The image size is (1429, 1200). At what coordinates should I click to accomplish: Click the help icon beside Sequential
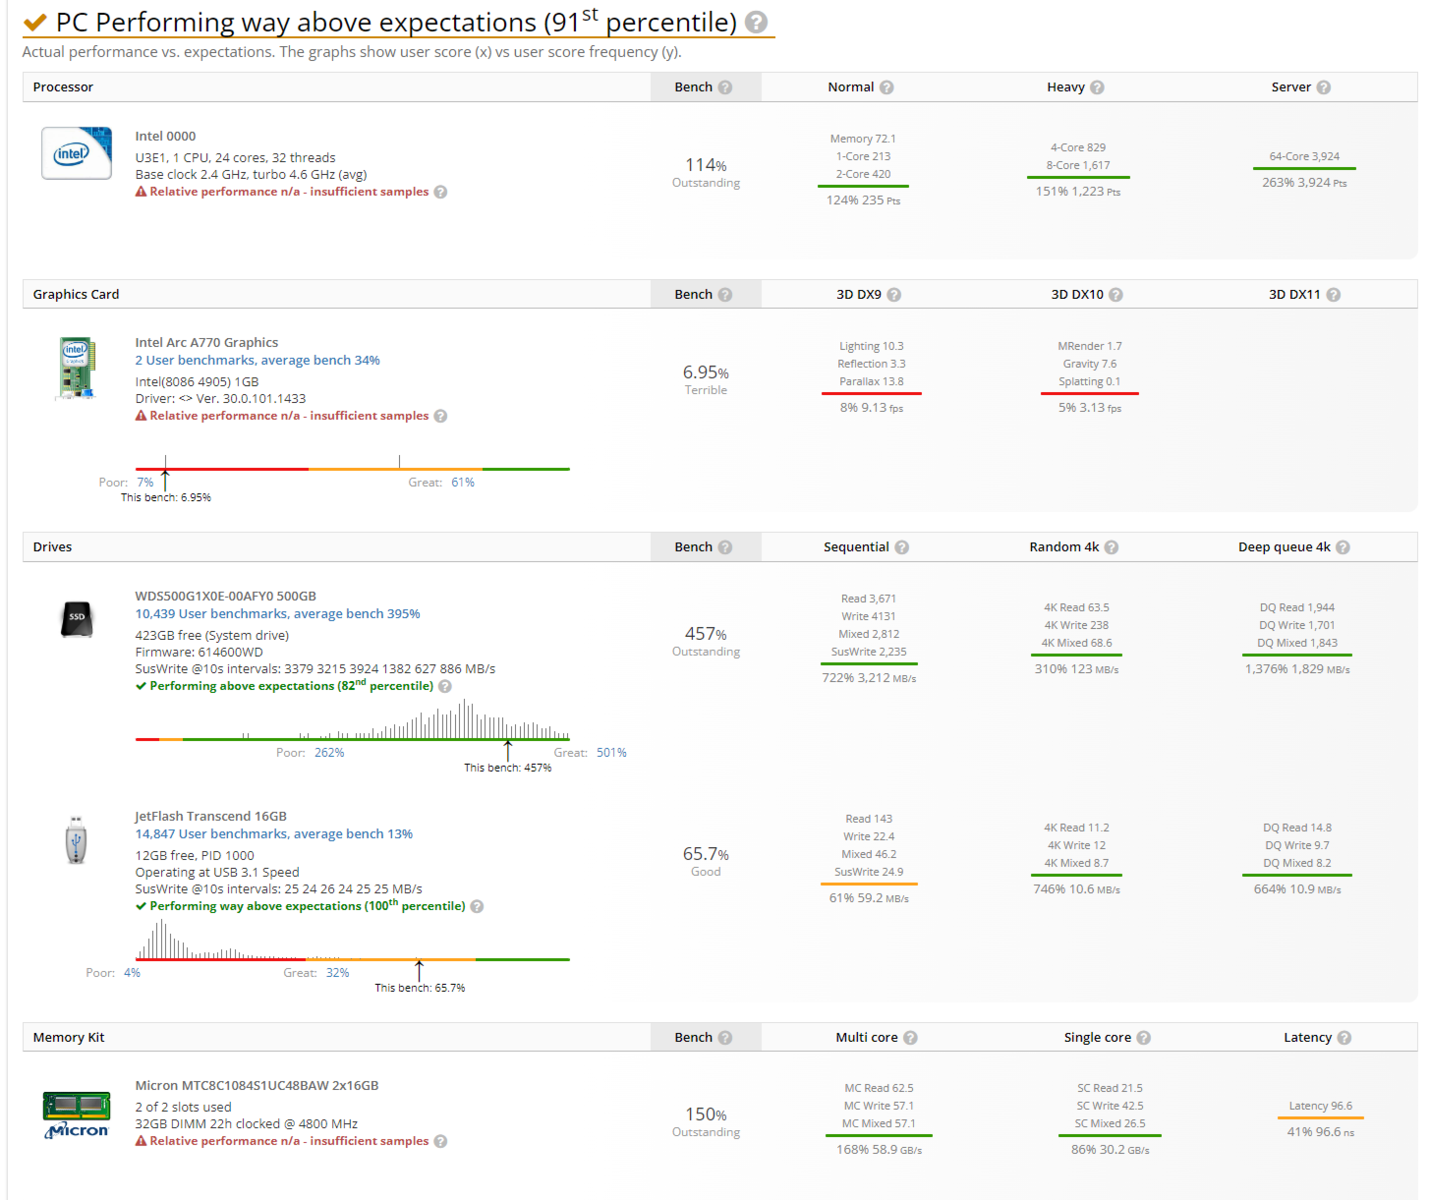902,547
